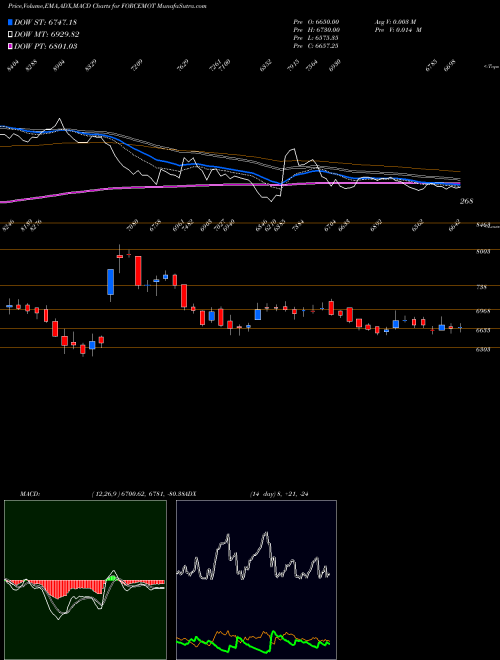
Task: Click the 'Pre V: 0.014 M' volume text
Action: coord(398,30)
